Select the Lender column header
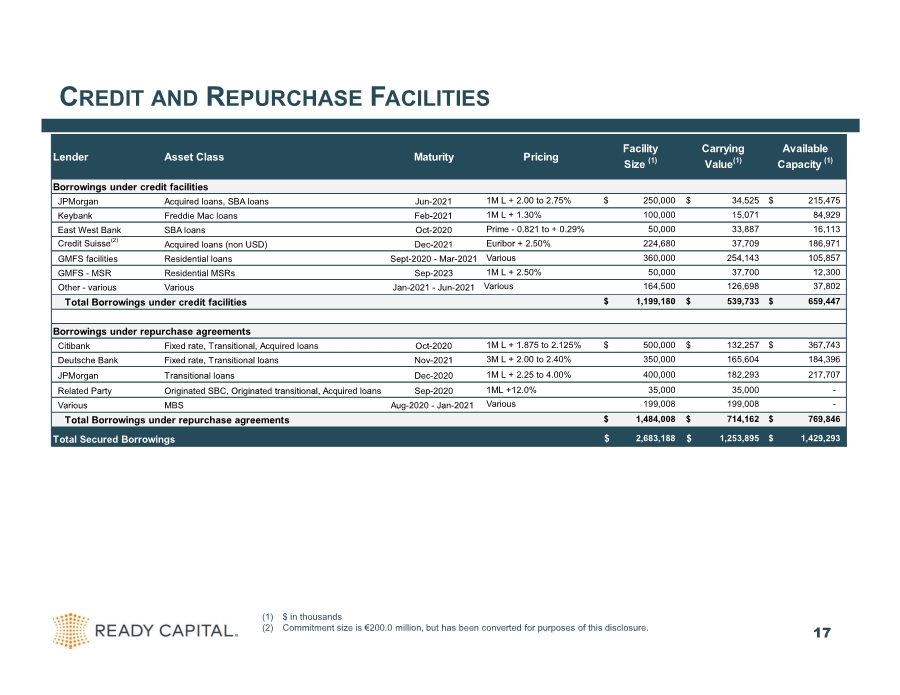Viewport: 900px width, 695px height. point(71,157)
